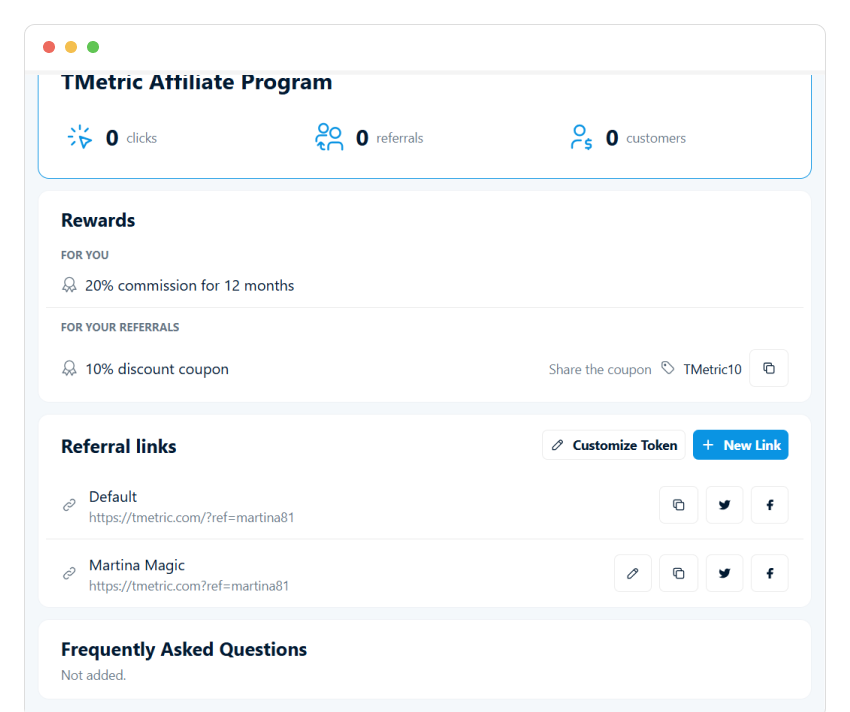Click the award icon beside 20% commission
The height and width of the screenshot is (712, 850).
tap(69, 285)
